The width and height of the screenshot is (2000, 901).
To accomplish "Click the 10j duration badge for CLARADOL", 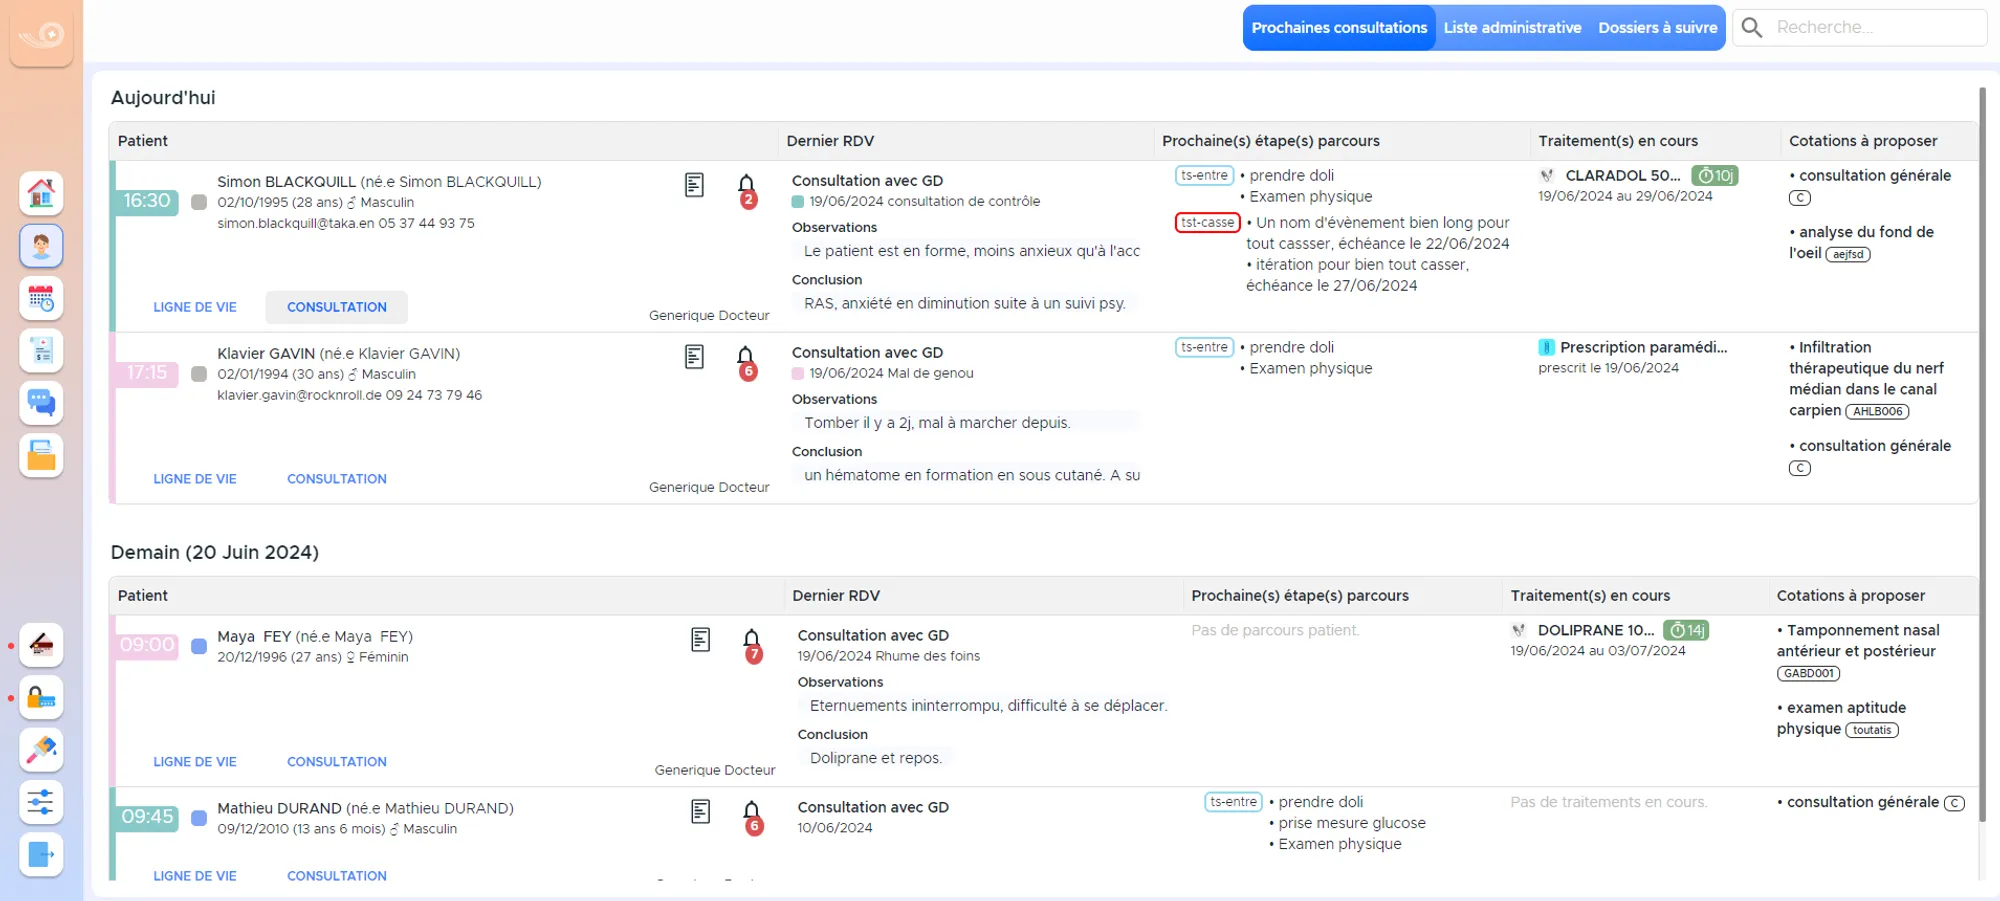I will click(1715, 176).
